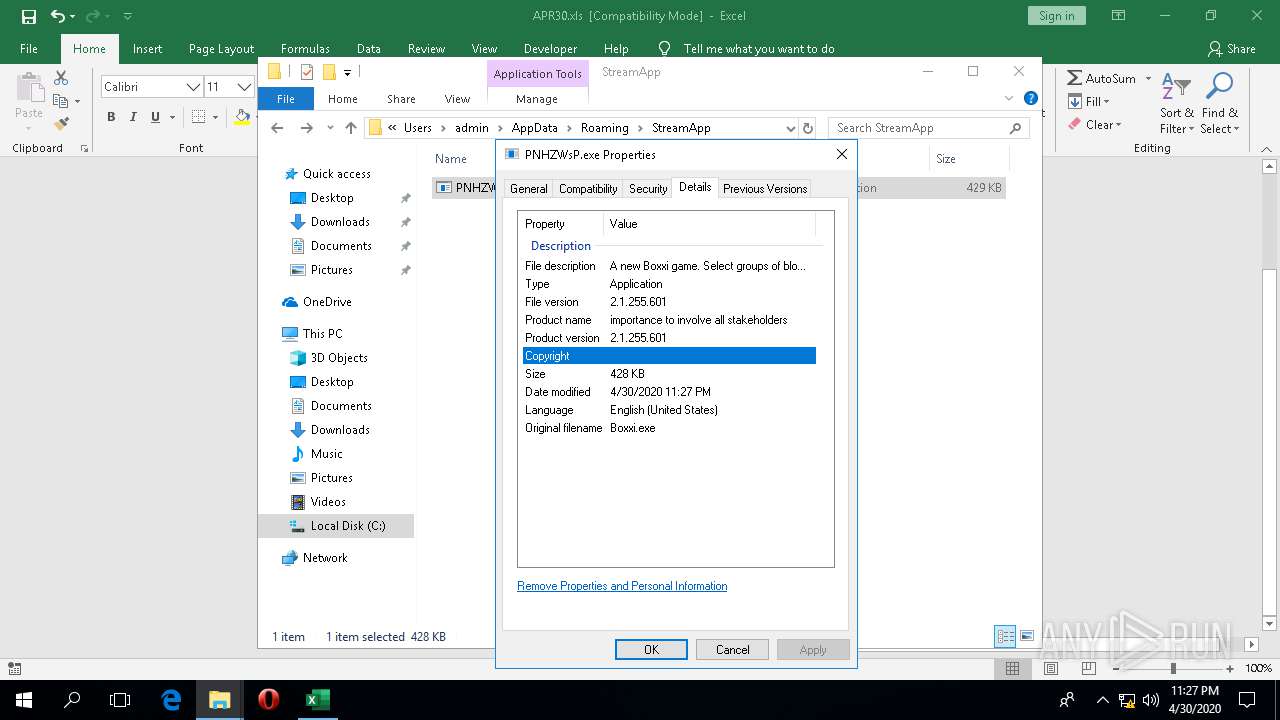Select the Copyright property row
1280x720 pixels.
point(669,356)
